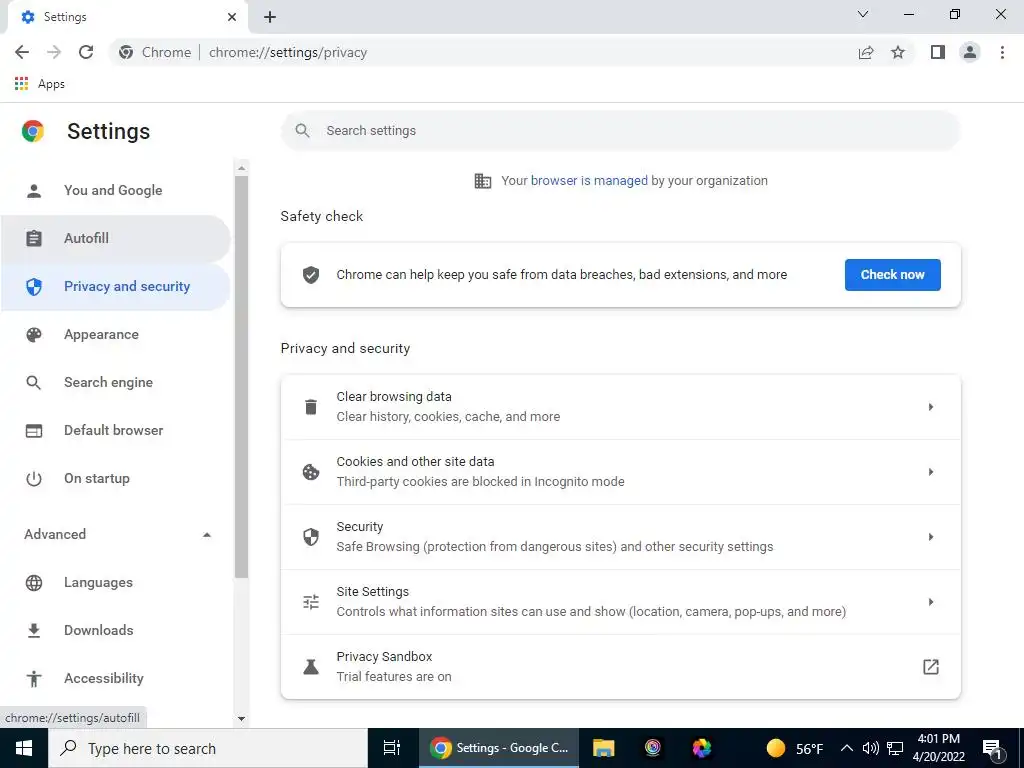The height and width of the screenshot is (768, 1024).
Task: Click the managed organization building icon
Action: [x=483, y=181]
